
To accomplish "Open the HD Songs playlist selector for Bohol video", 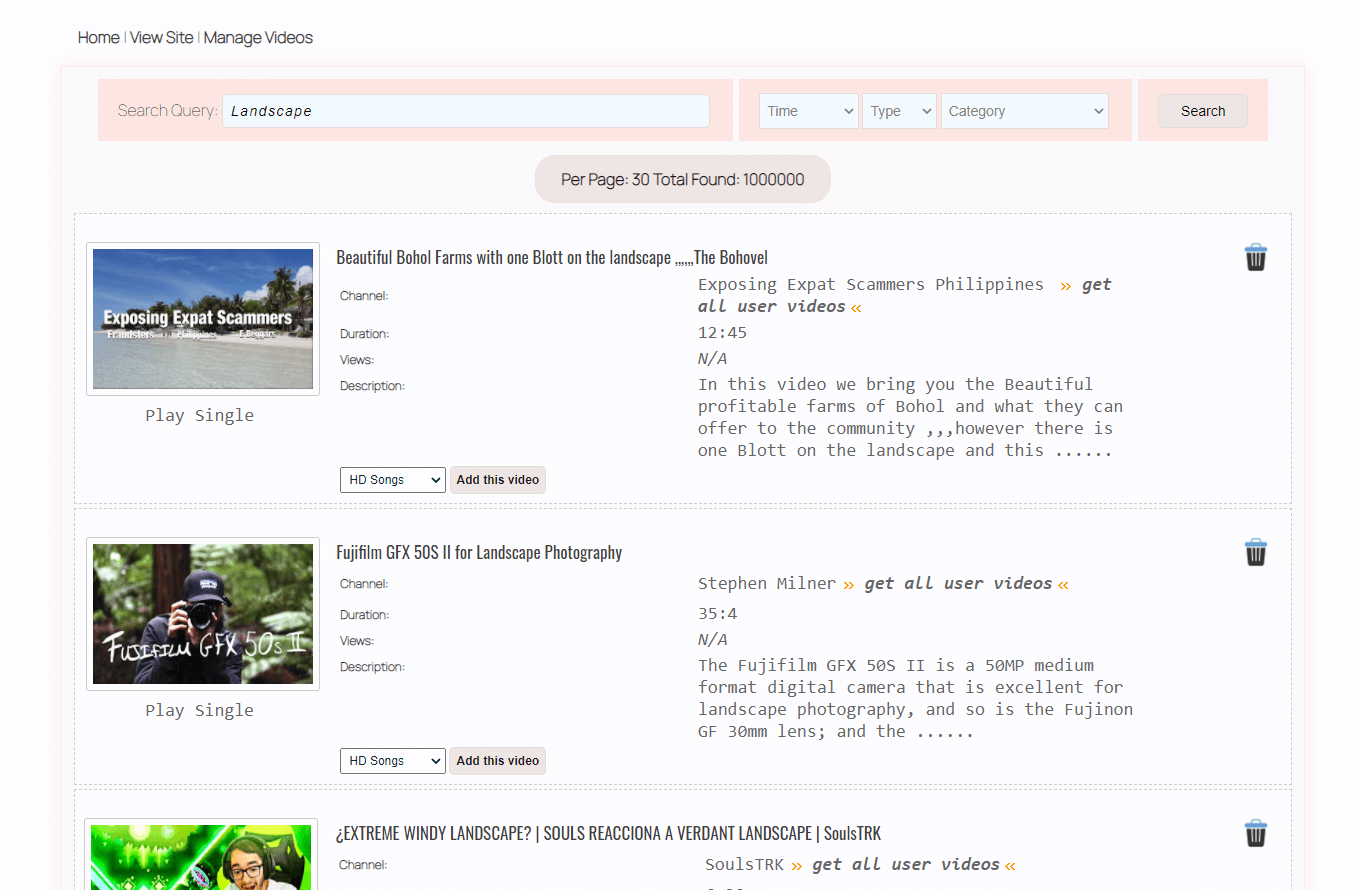I will click(392, 480).
